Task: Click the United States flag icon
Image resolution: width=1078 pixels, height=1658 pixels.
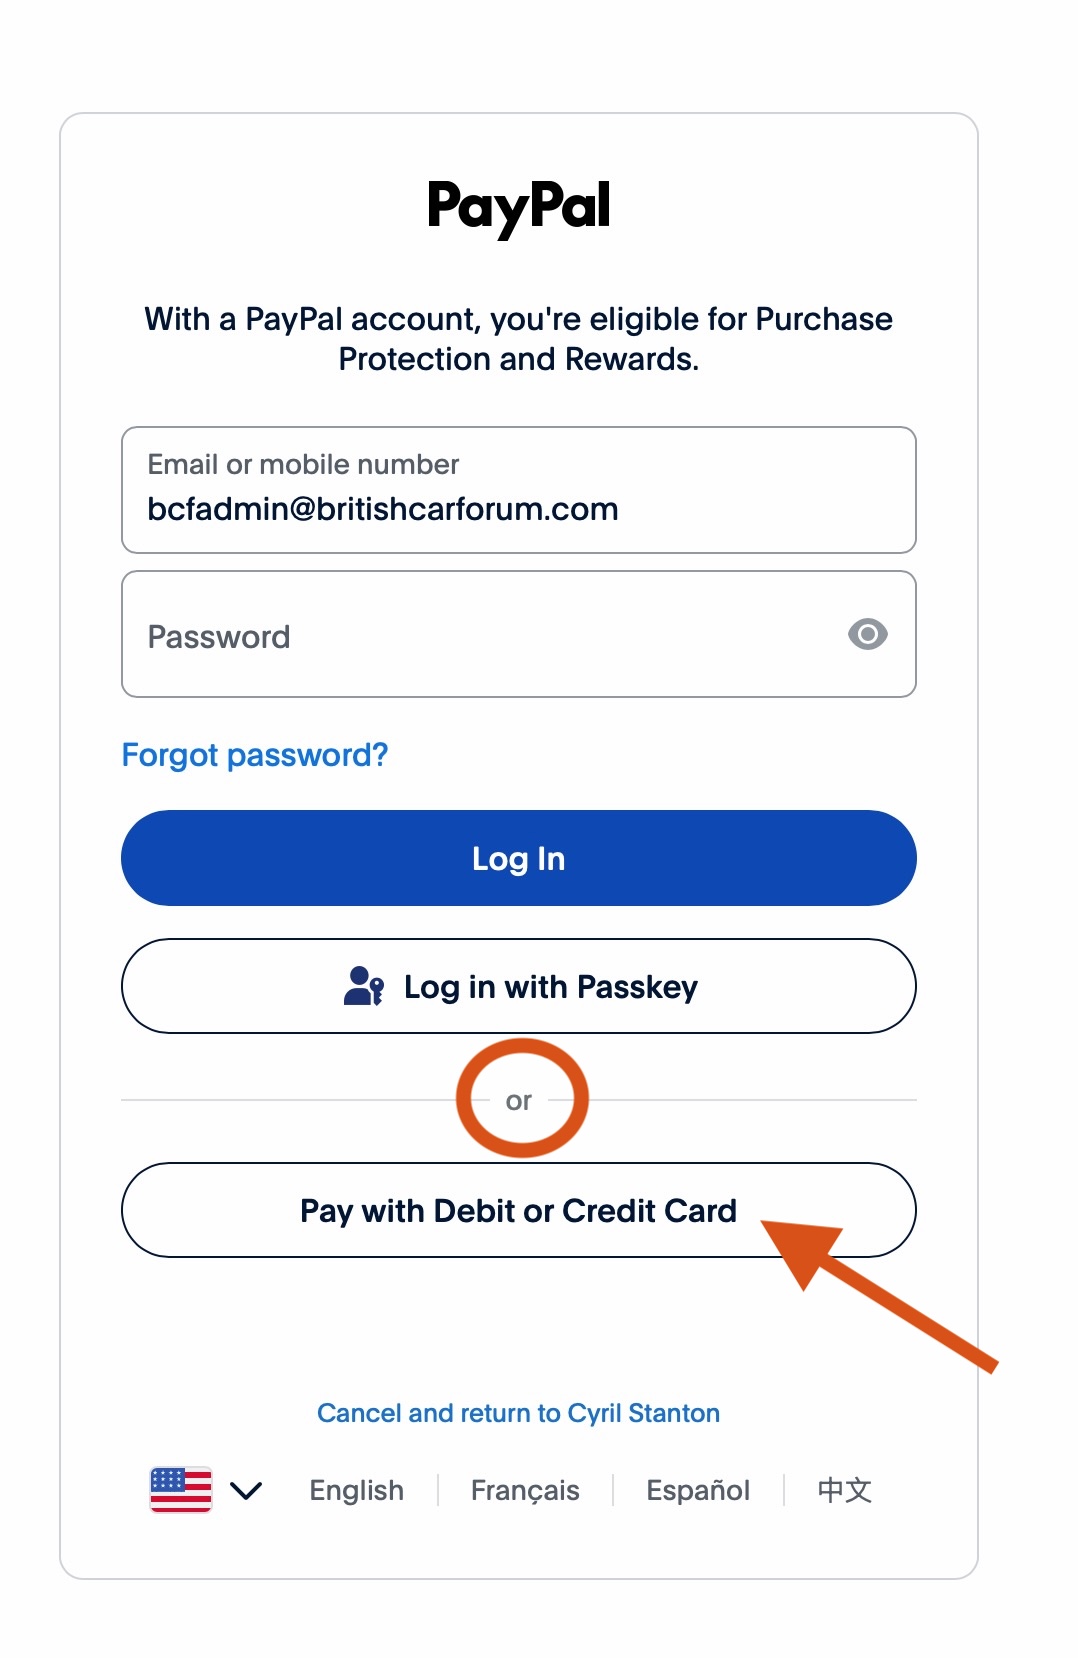Action: pos(181,1490)
